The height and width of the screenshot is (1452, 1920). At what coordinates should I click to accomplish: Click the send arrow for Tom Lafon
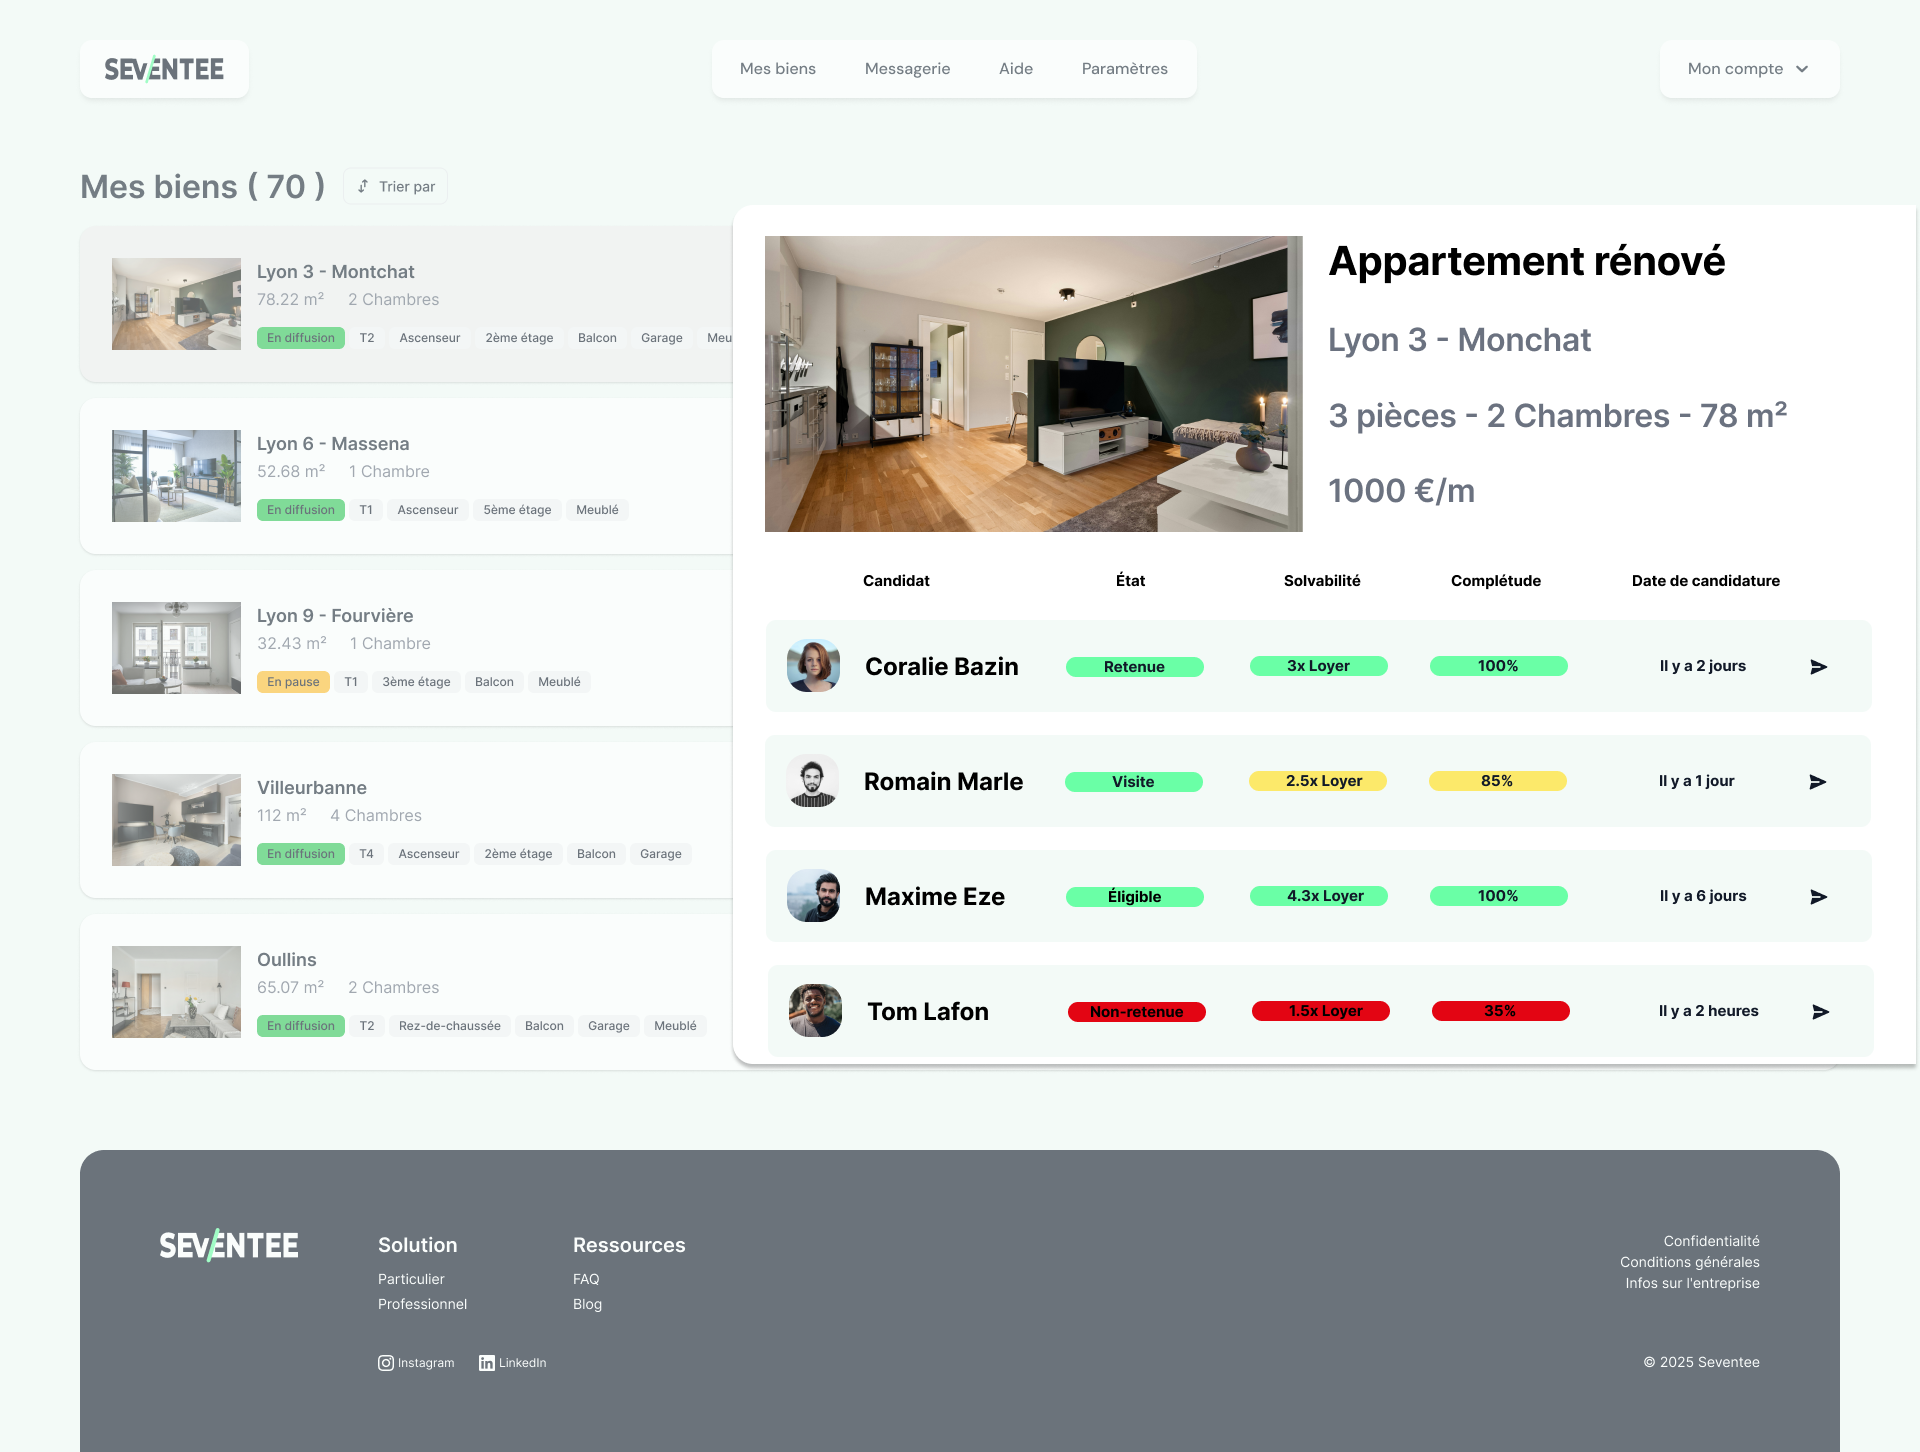tap(1820, 1012)
